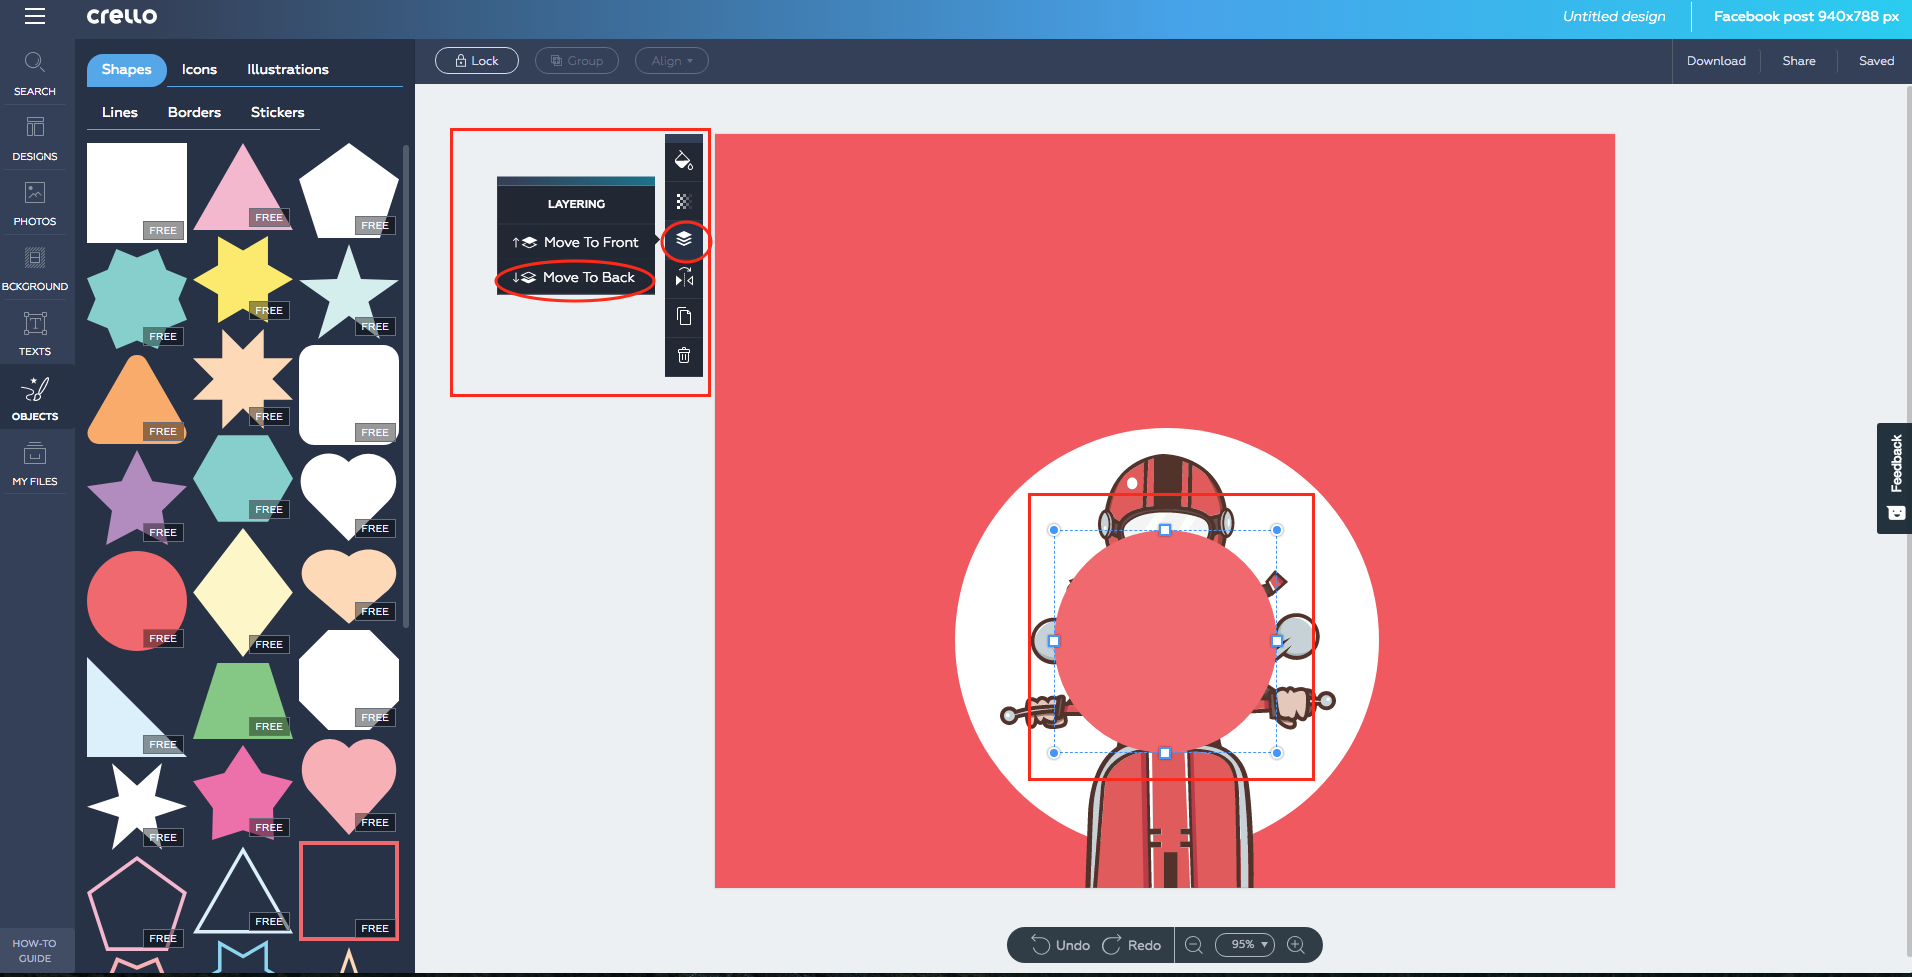Open the Background panel

pyautogui.click(x=35, y=269)
